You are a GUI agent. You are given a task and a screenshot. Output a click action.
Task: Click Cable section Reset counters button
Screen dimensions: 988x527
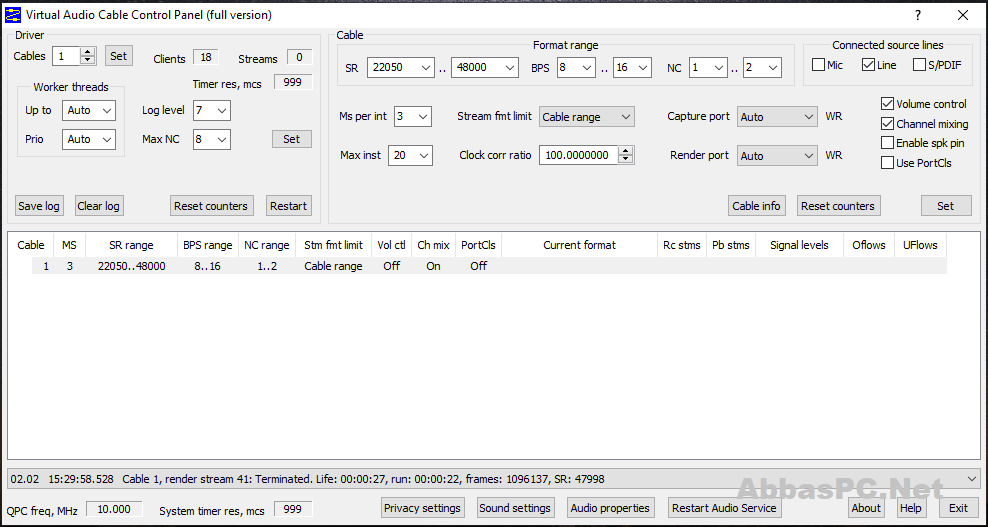pyautogui.click(x=838, y=206)
